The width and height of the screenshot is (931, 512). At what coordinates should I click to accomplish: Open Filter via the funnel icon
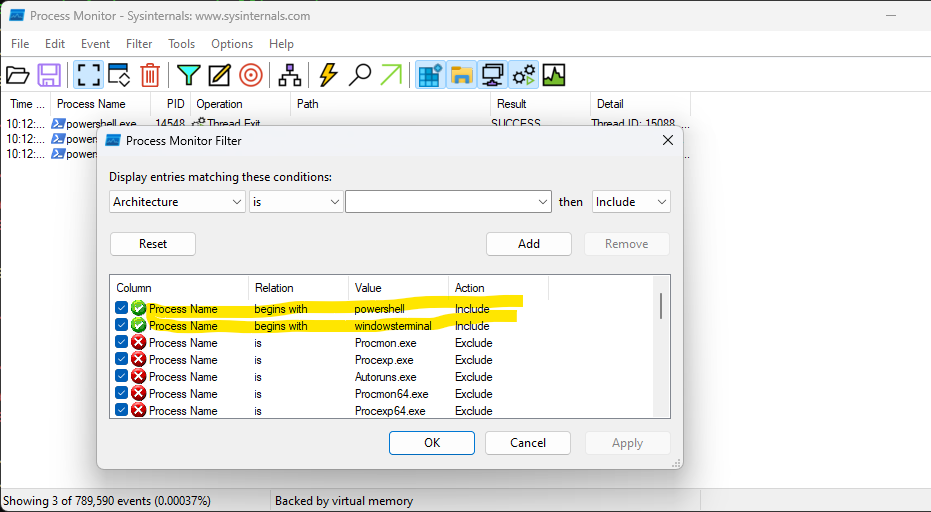point(188,75)
